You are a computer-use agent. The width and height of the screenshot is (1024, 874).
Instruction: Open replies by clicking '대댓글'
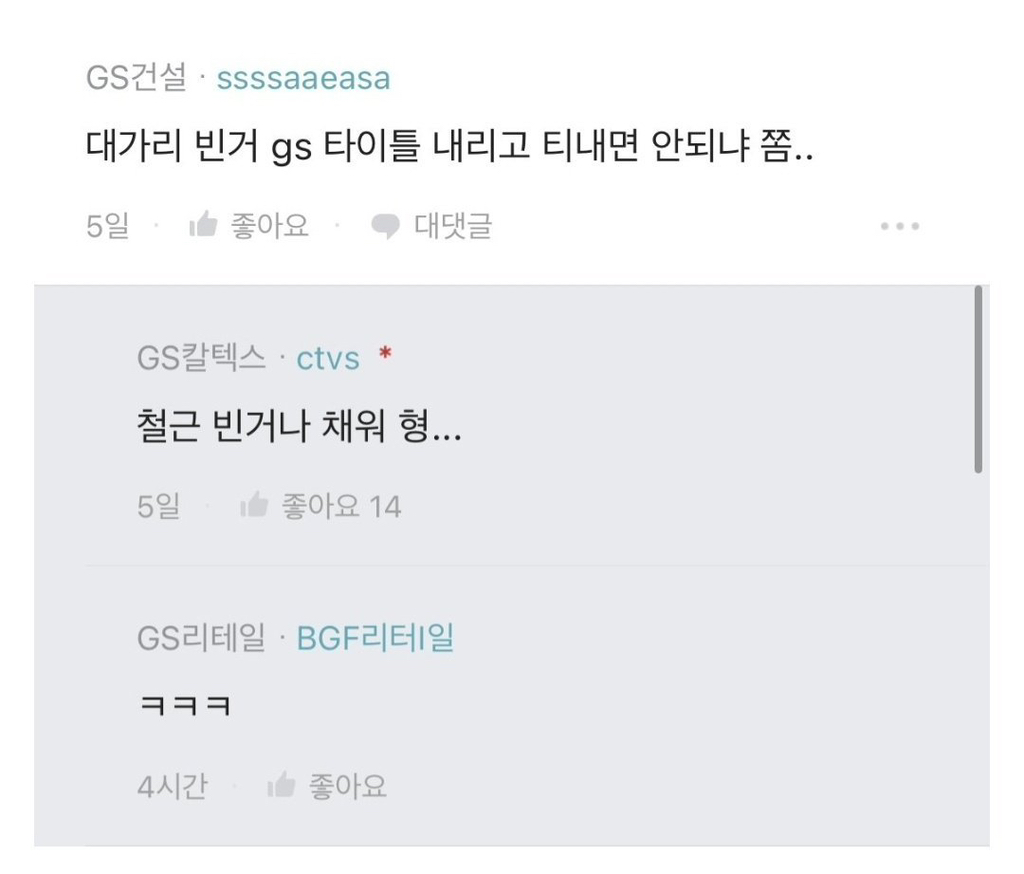(451, 225)
